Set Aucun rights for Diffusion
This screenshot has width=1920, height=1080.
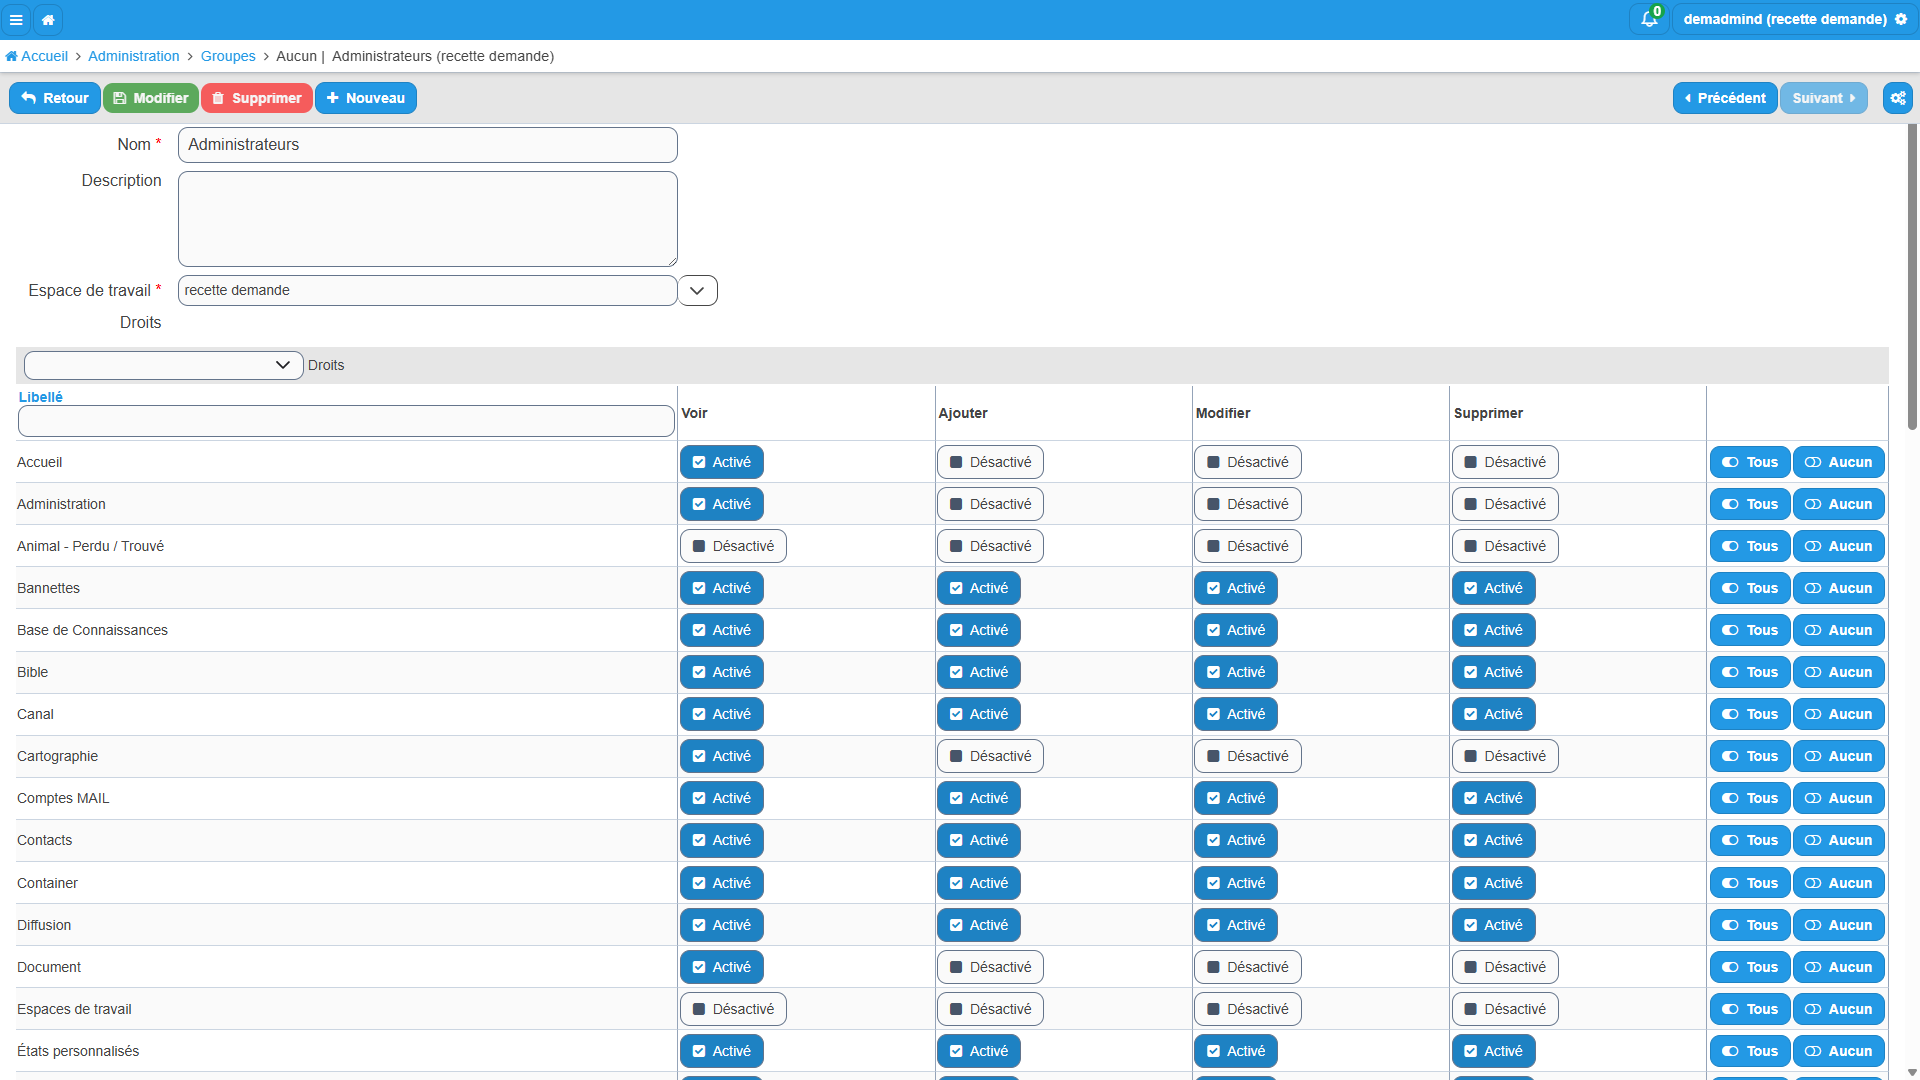point(1839,925)
